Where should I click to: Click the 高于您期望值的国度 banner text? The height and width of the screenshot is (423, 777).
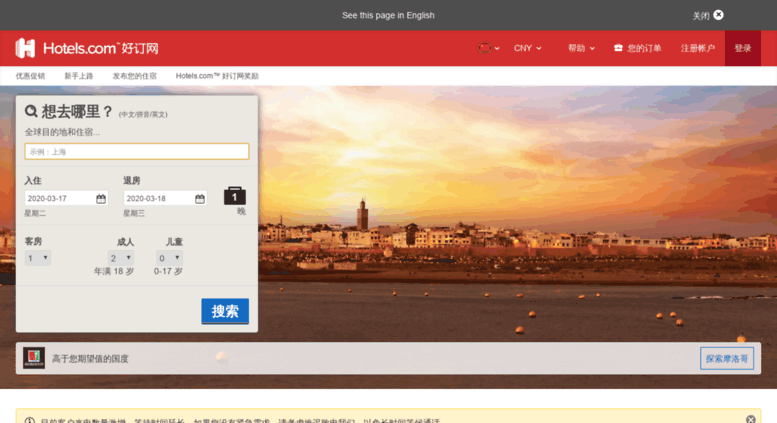pos(90,359)
